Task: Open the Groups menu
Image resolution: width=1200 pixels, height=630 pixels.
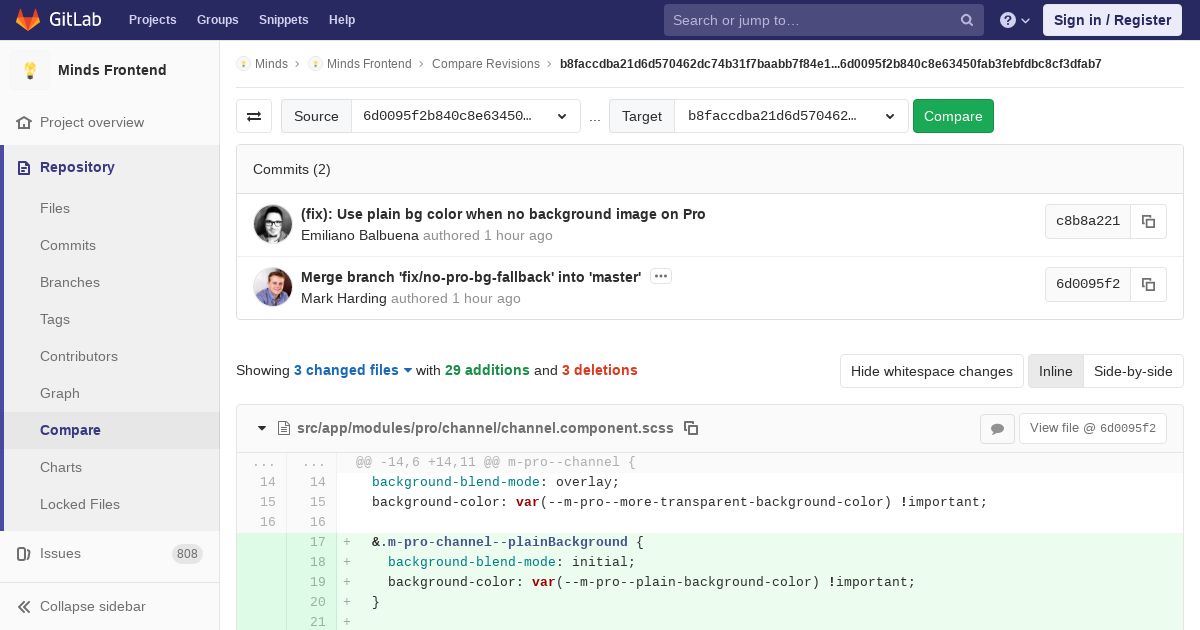Action: 217,20
